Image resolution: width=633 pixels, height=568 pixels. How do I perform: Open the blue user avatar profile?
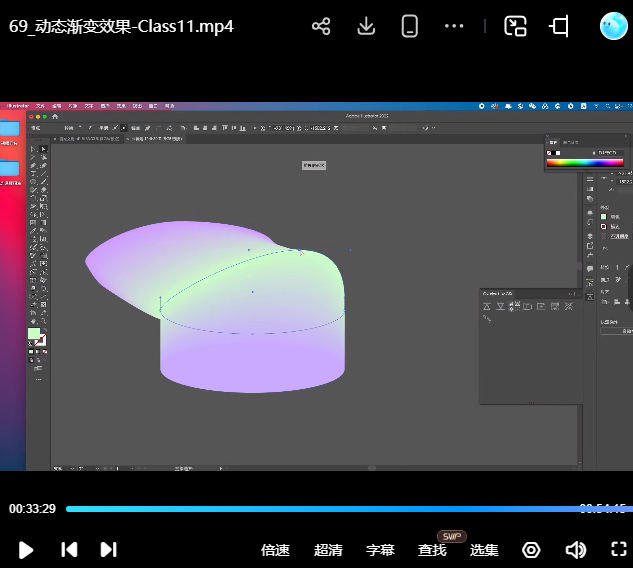pos(612,27)
